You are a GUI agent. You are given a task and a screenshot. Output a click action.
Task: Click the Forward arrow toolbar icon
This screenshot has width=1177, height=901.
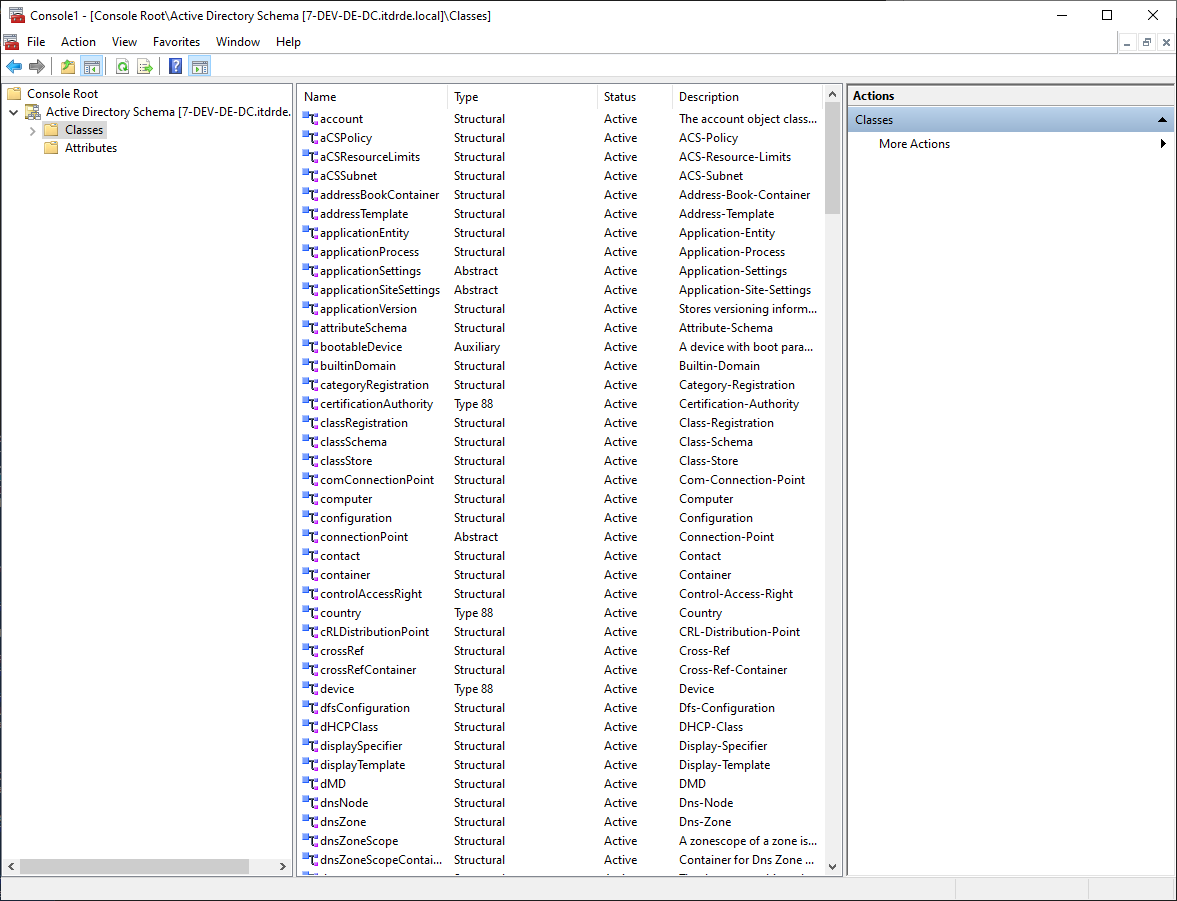[37, 67]
